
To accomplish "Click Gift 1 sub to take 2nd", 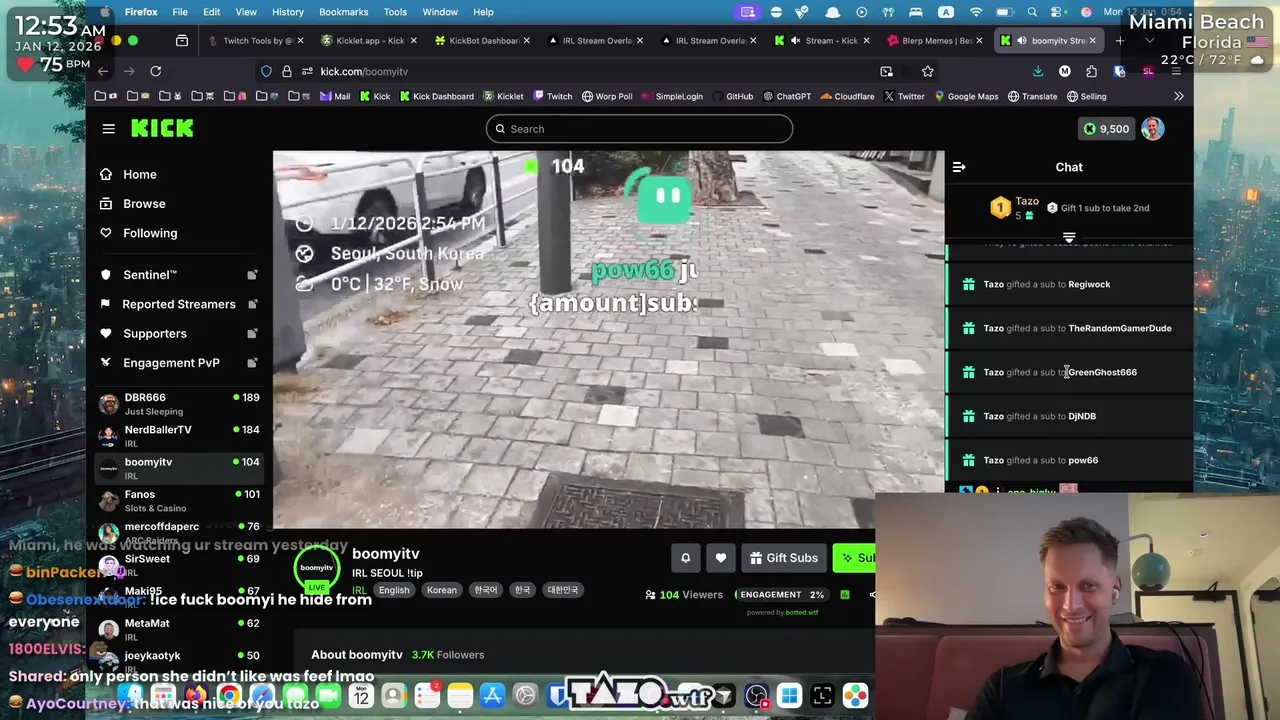I will [1098, 208].
